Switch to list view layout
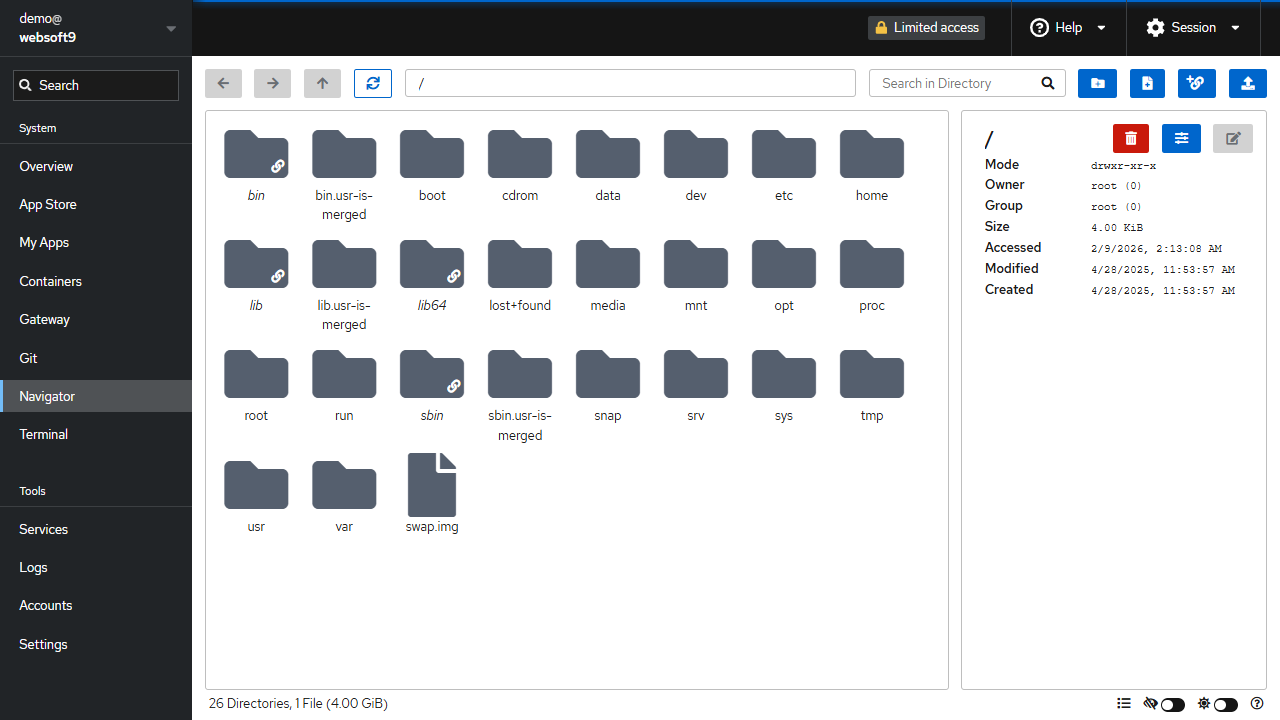This screenshot has width=1280, height=720. tap(1124, 704)
